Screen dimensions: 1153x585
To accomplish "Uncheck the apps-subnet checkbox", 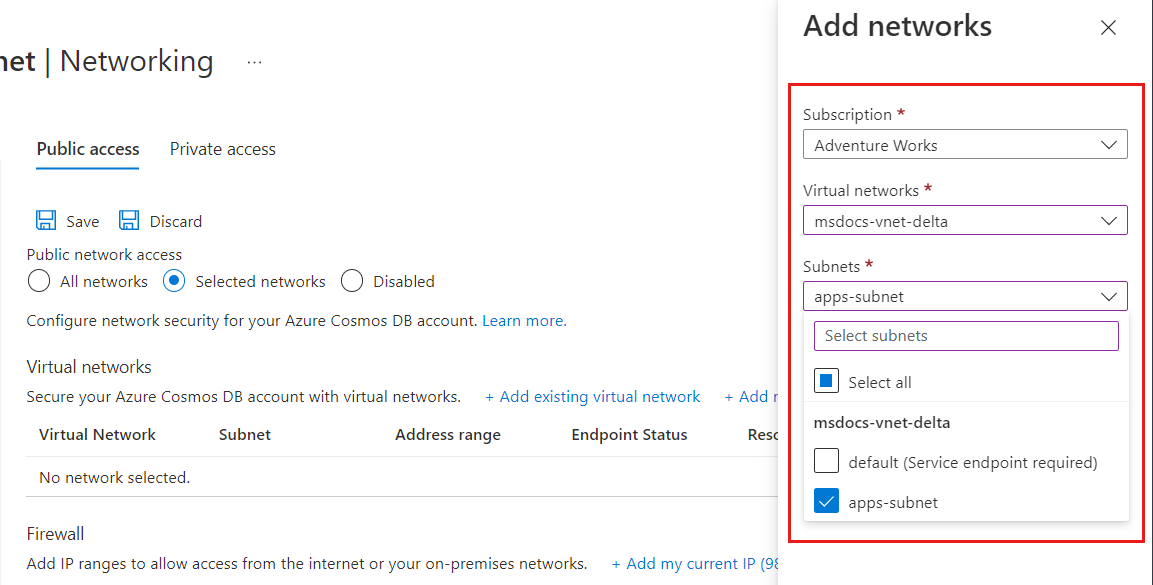I will [825, 501].
